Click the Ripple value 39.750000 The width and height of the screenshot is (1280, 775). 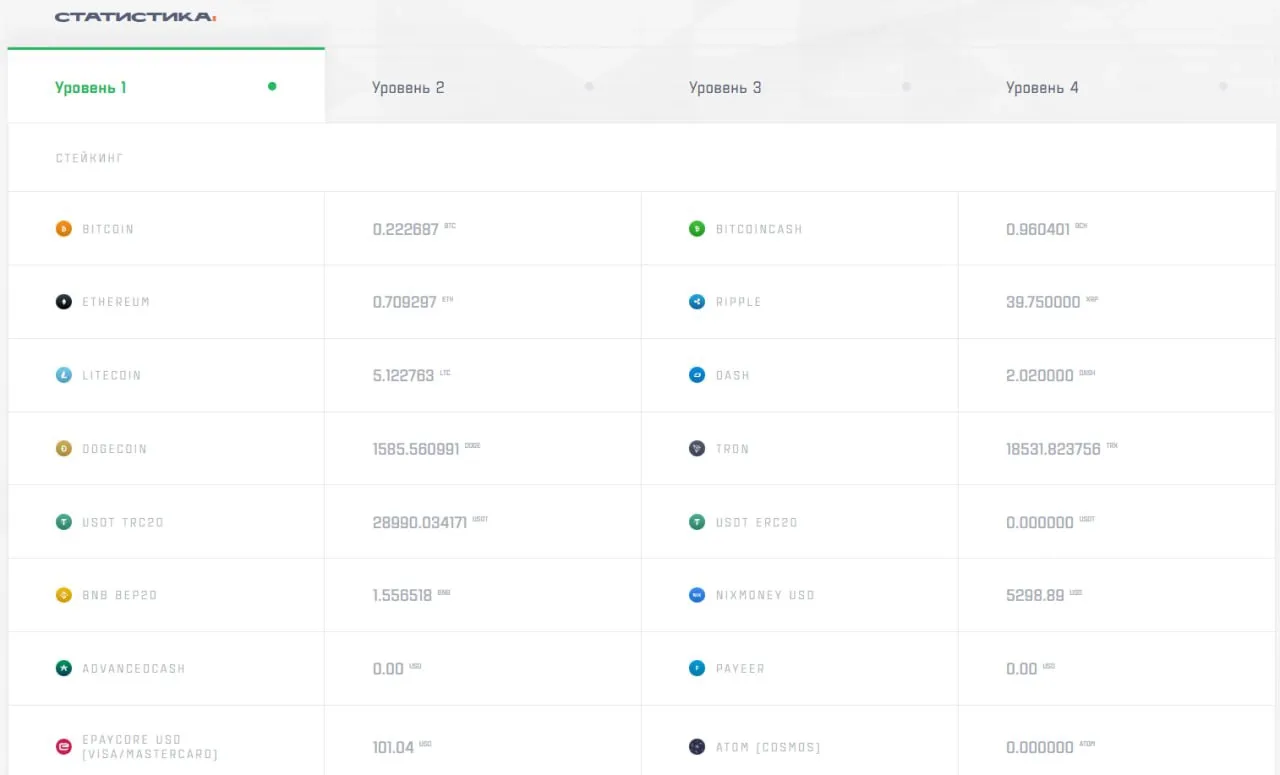click(x=1043, y=302)
